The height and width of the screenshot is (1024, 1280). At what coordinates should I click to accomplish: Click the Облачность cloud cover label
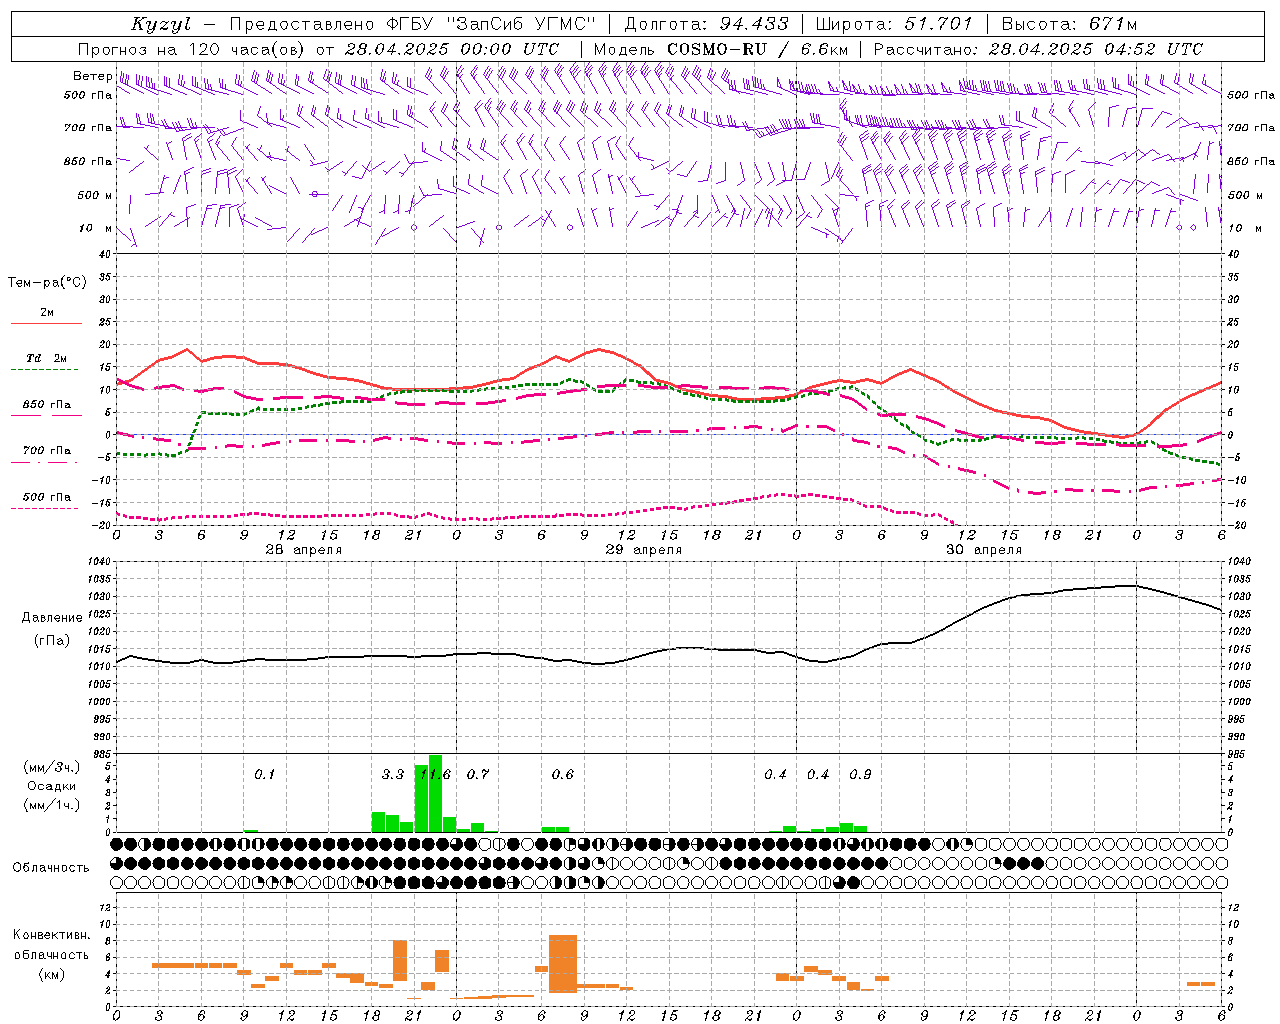point(51,867)
